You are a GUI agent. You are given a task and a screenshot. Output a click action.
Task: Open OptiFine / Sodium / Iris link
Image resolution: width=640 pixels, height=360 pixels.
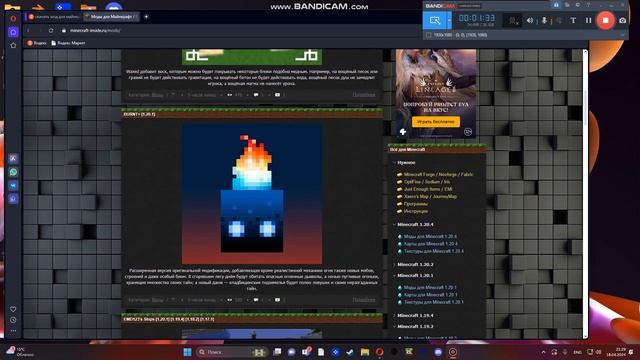pyautogui.click(x=427, y=182)
